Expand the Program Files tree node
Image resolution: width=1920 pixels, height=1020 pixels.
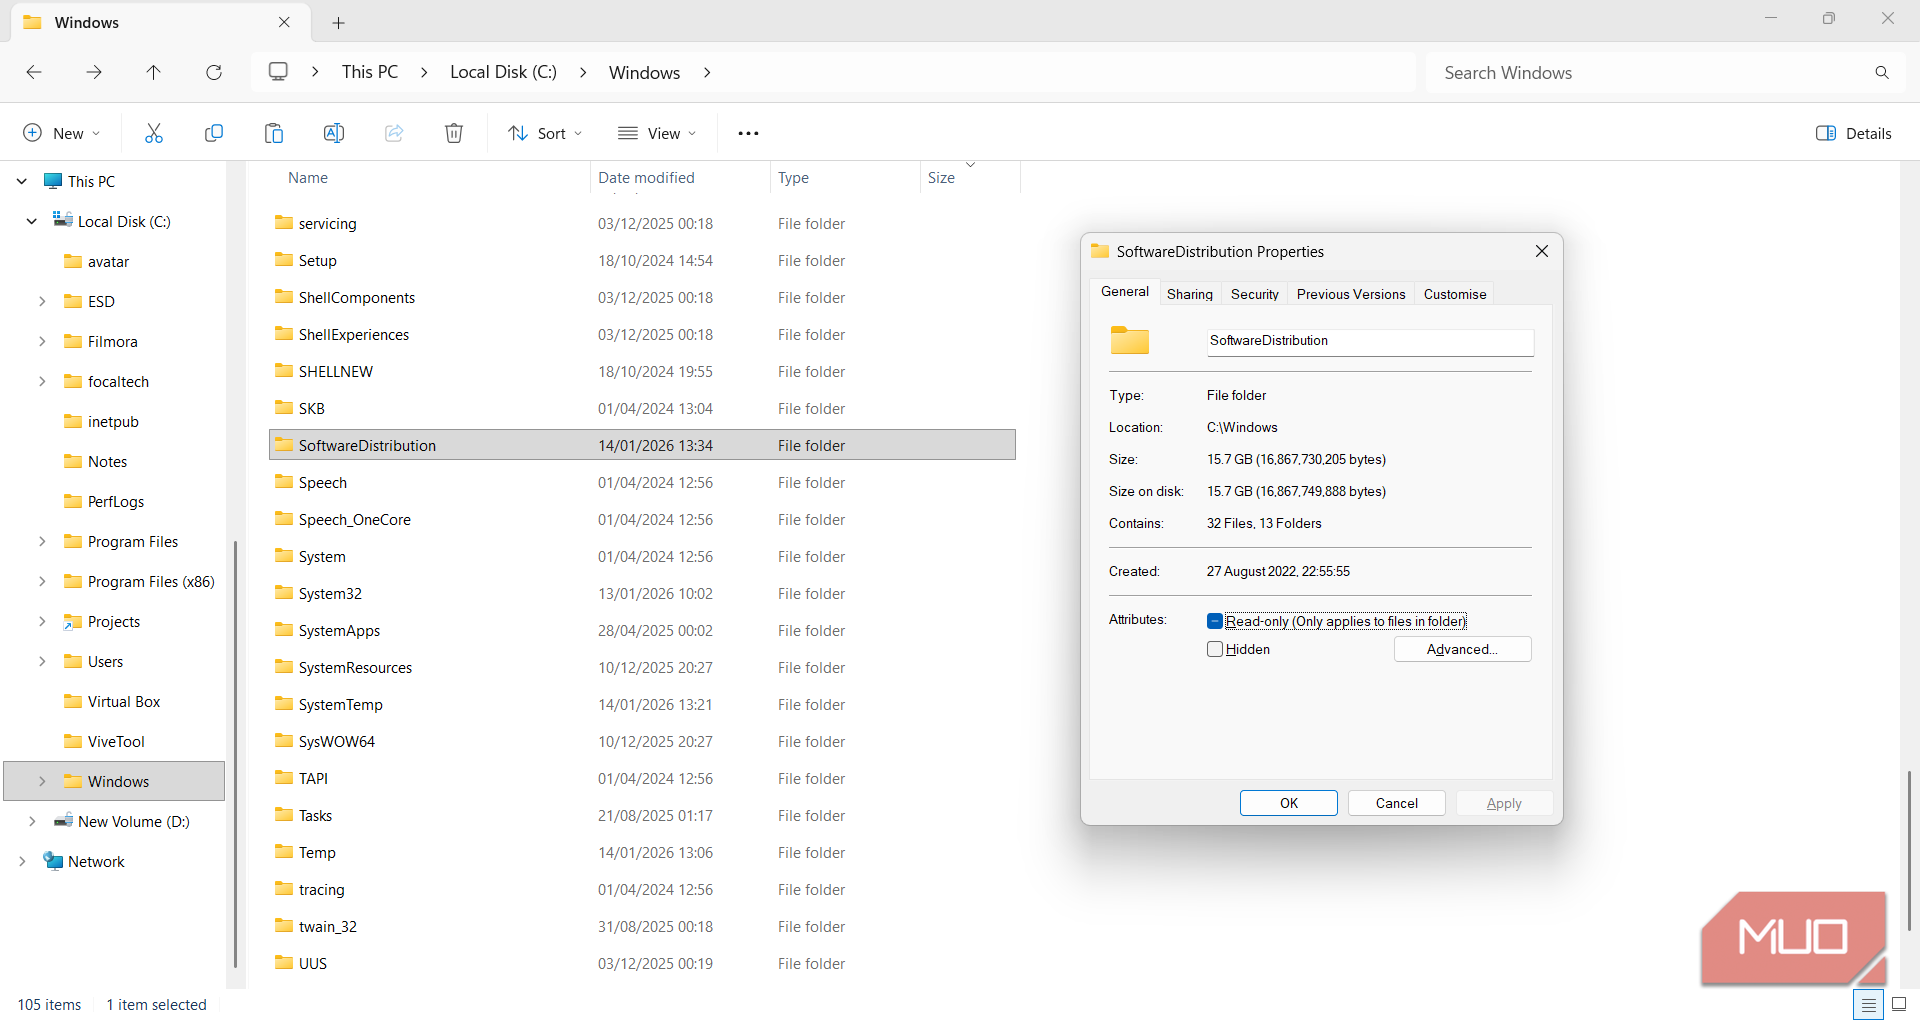click(x=42, y=541)
